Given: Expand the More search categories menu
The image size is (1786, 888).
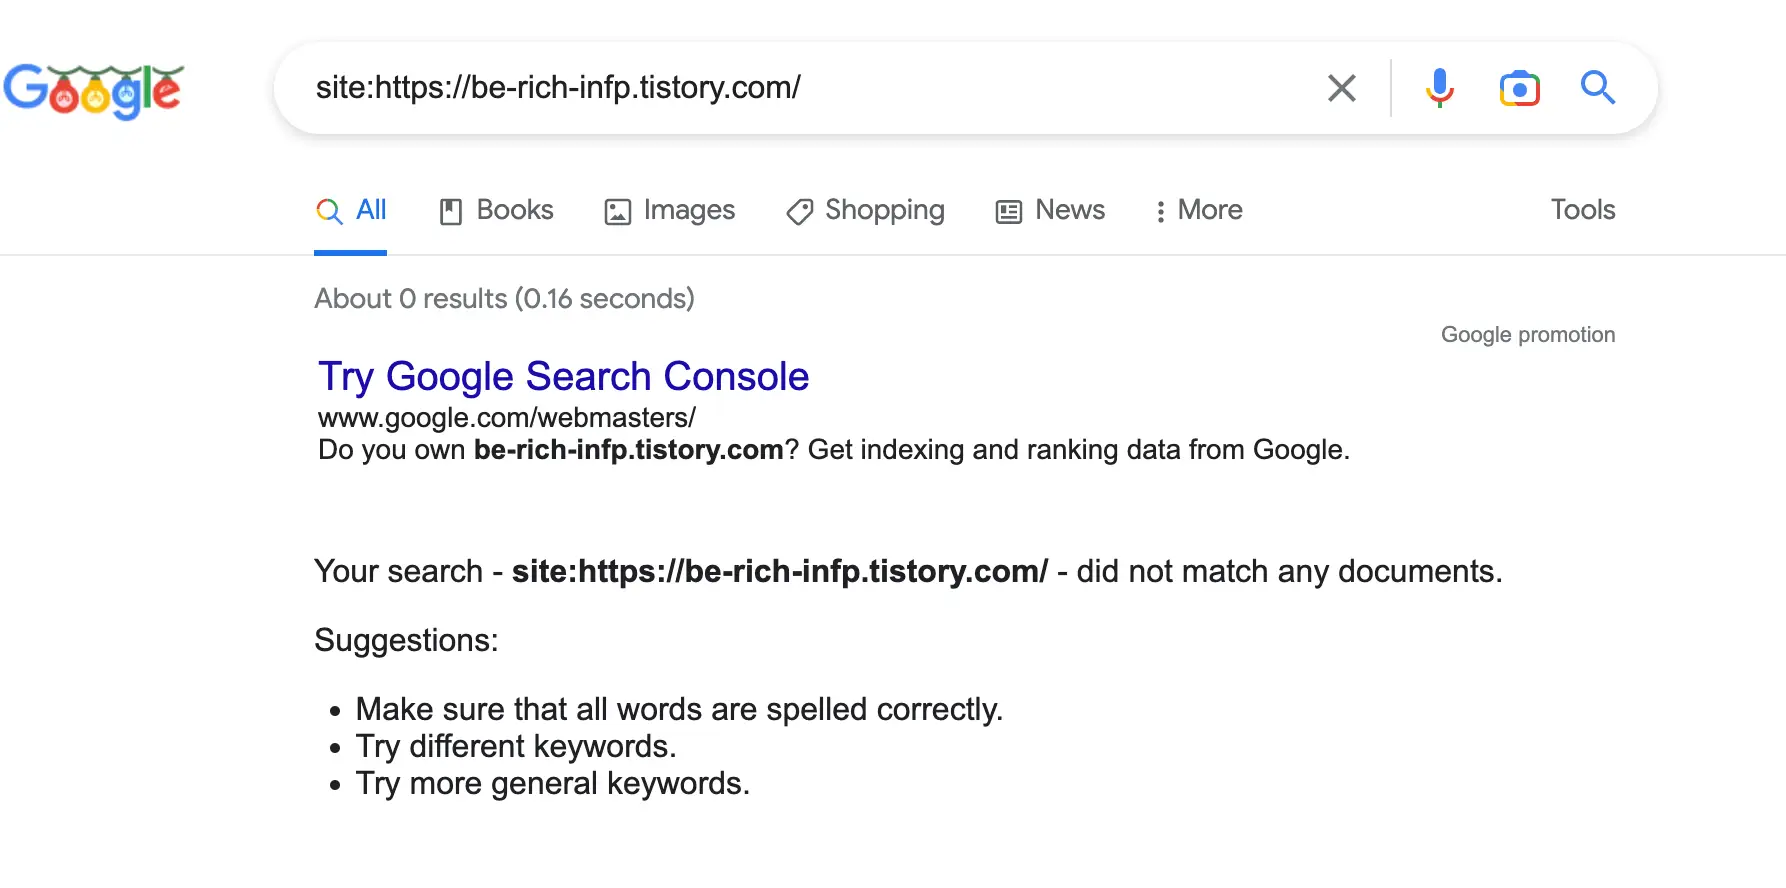Looking at the screenshot, I should 1198,210.
